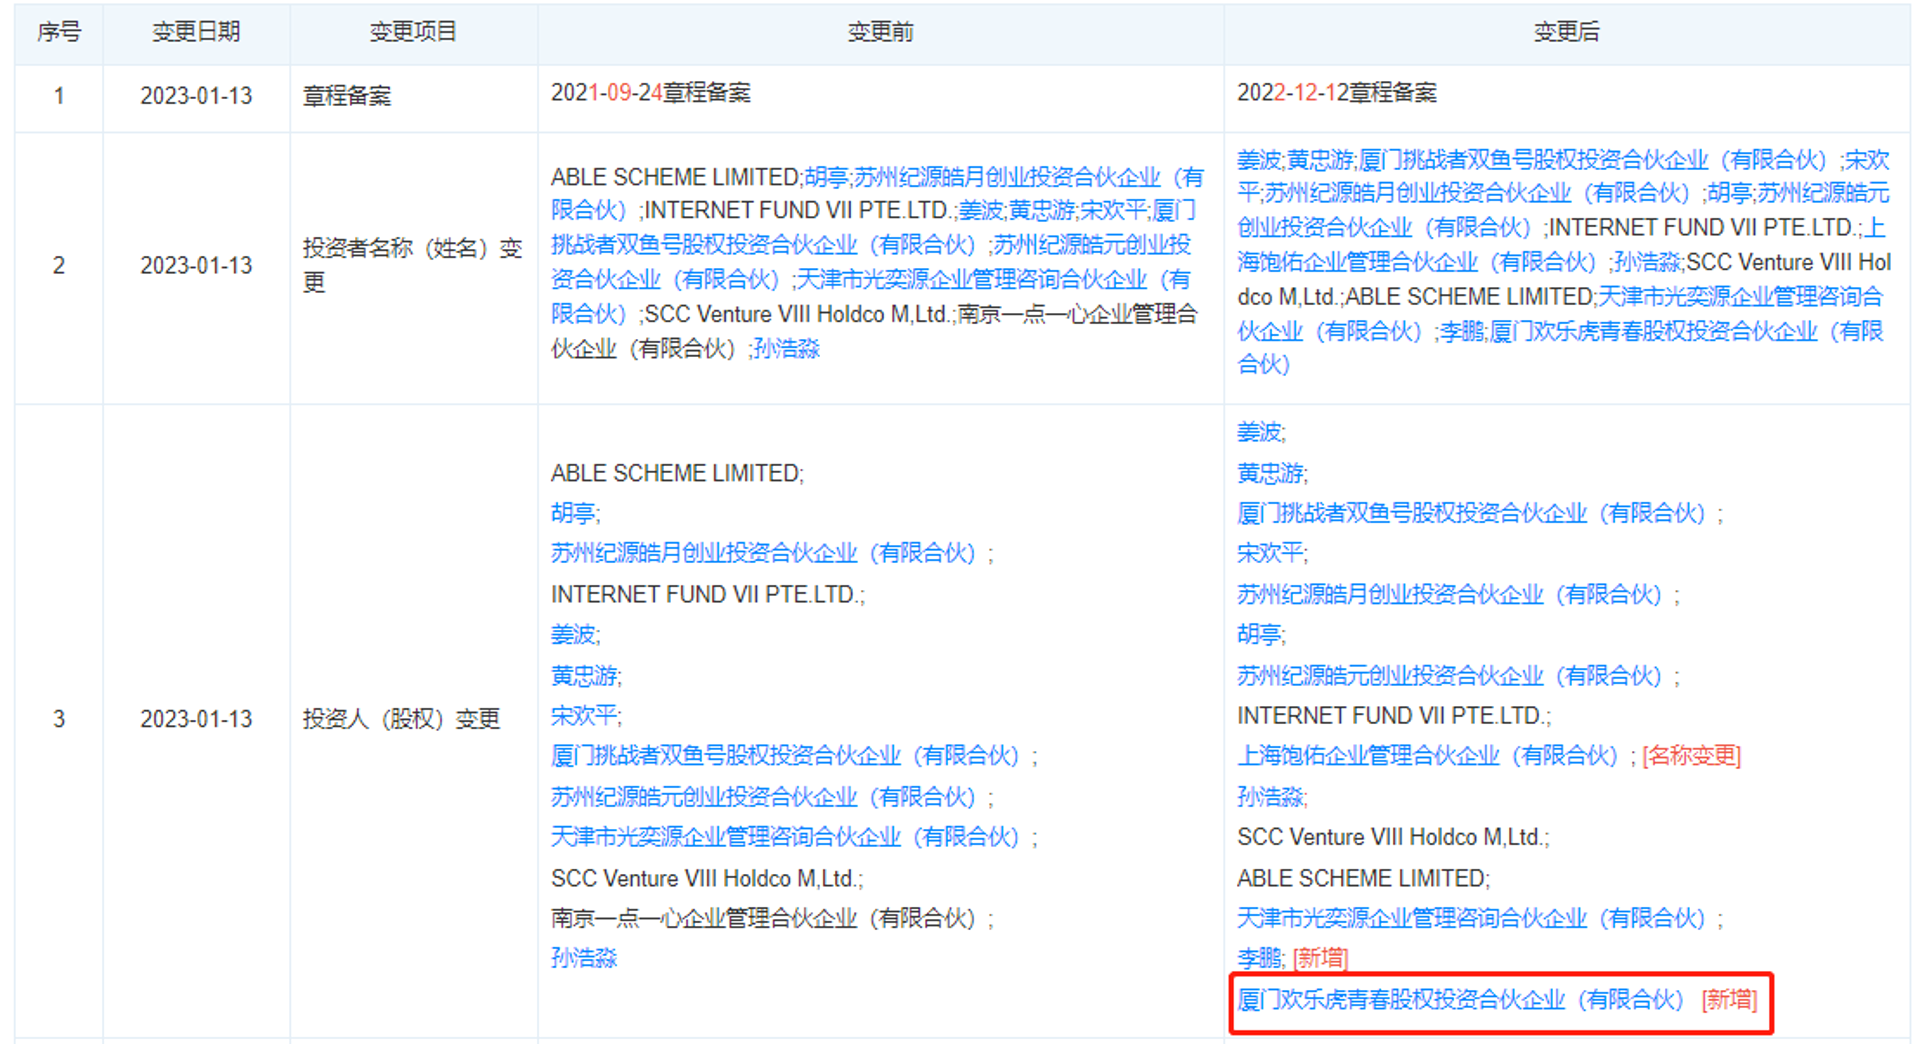Click the [新增] tag beside 厦门欢乐虎青春股权投资合伙企业
This screenshot has width=1920, height=1044.
pyautogui.click(x=1730, y=999)
